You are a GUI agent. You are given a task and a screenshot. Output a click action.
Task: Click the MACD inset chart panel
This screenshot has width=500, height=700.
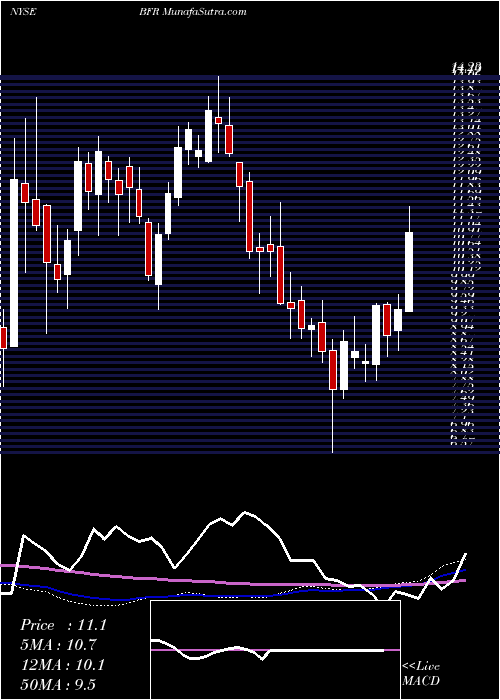point(275,650)
